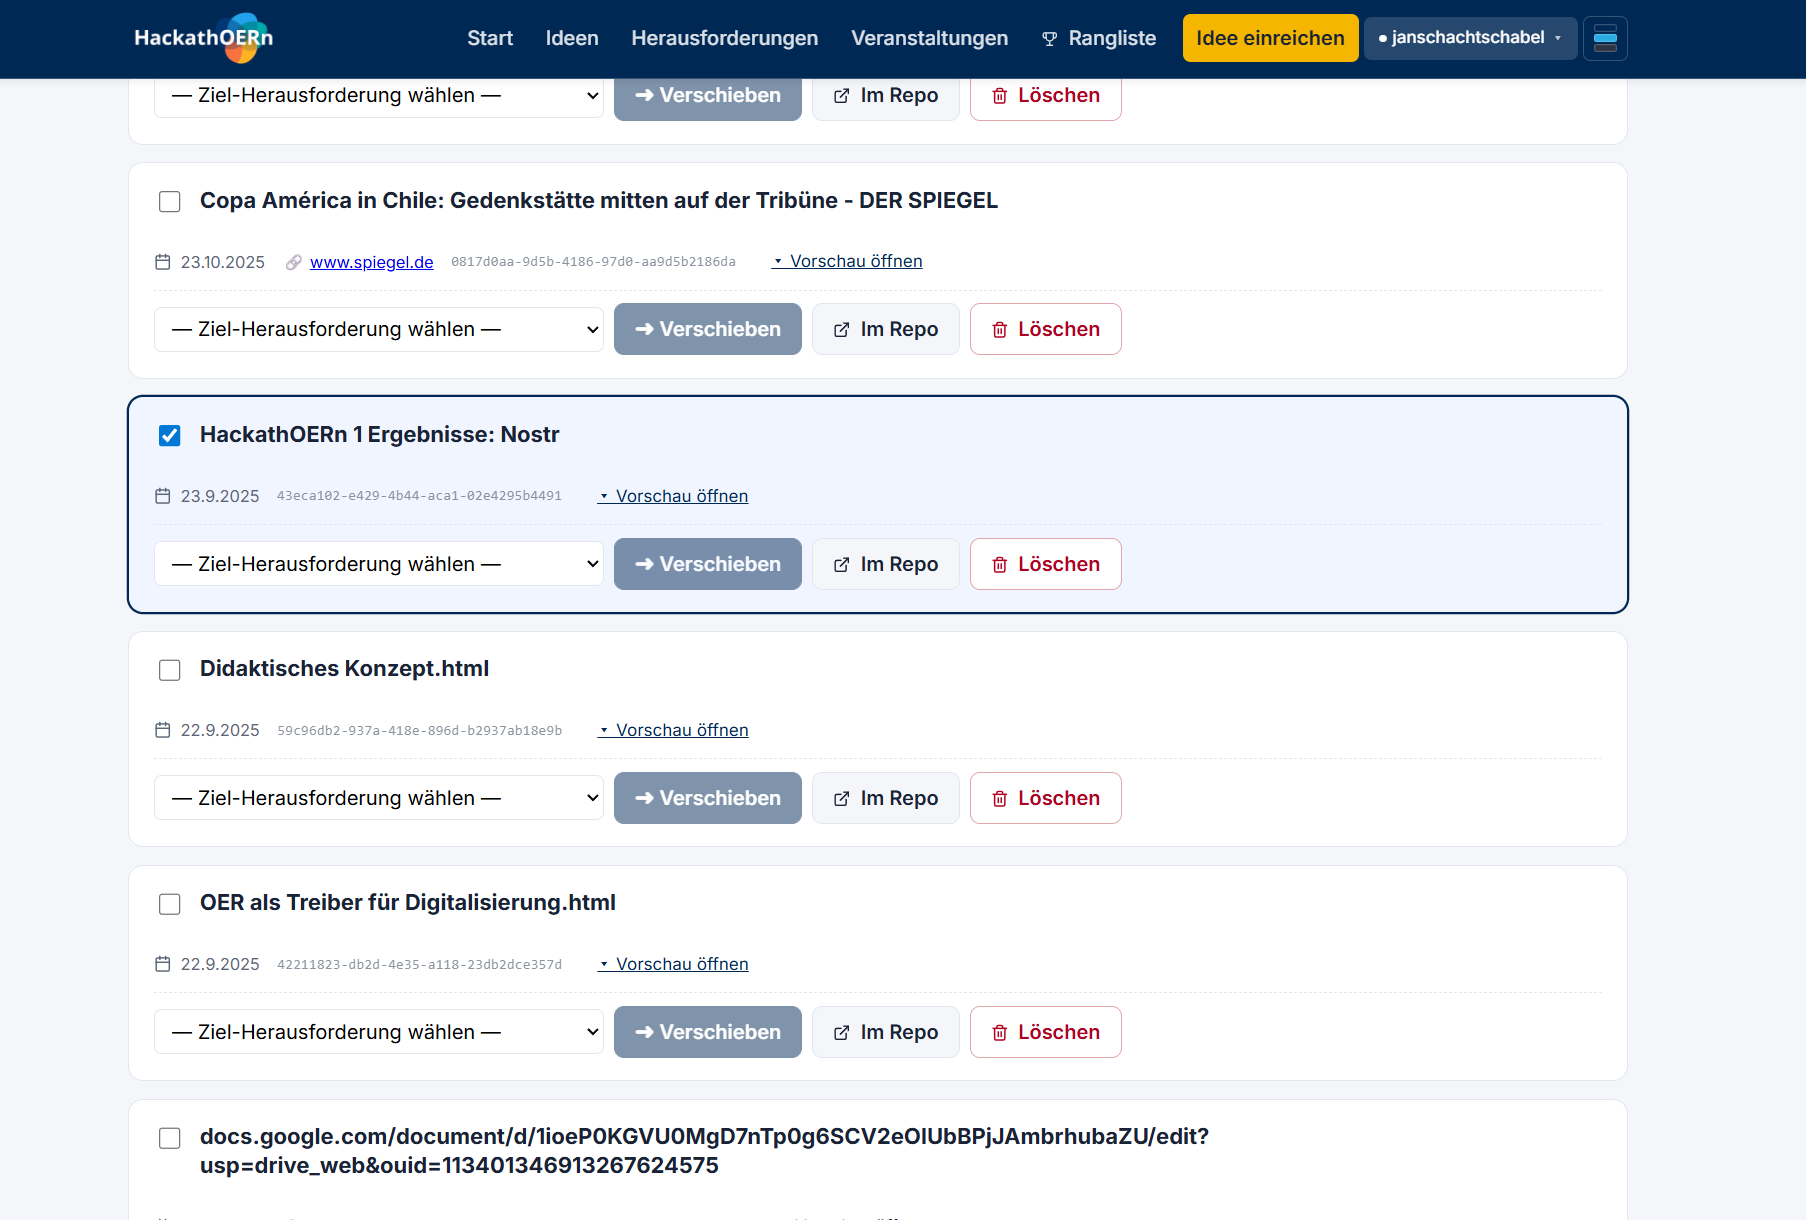Screen dimensions: 1806x1220
Task: Open the HackathOERn logo home link
Action: tap(204, 38)
